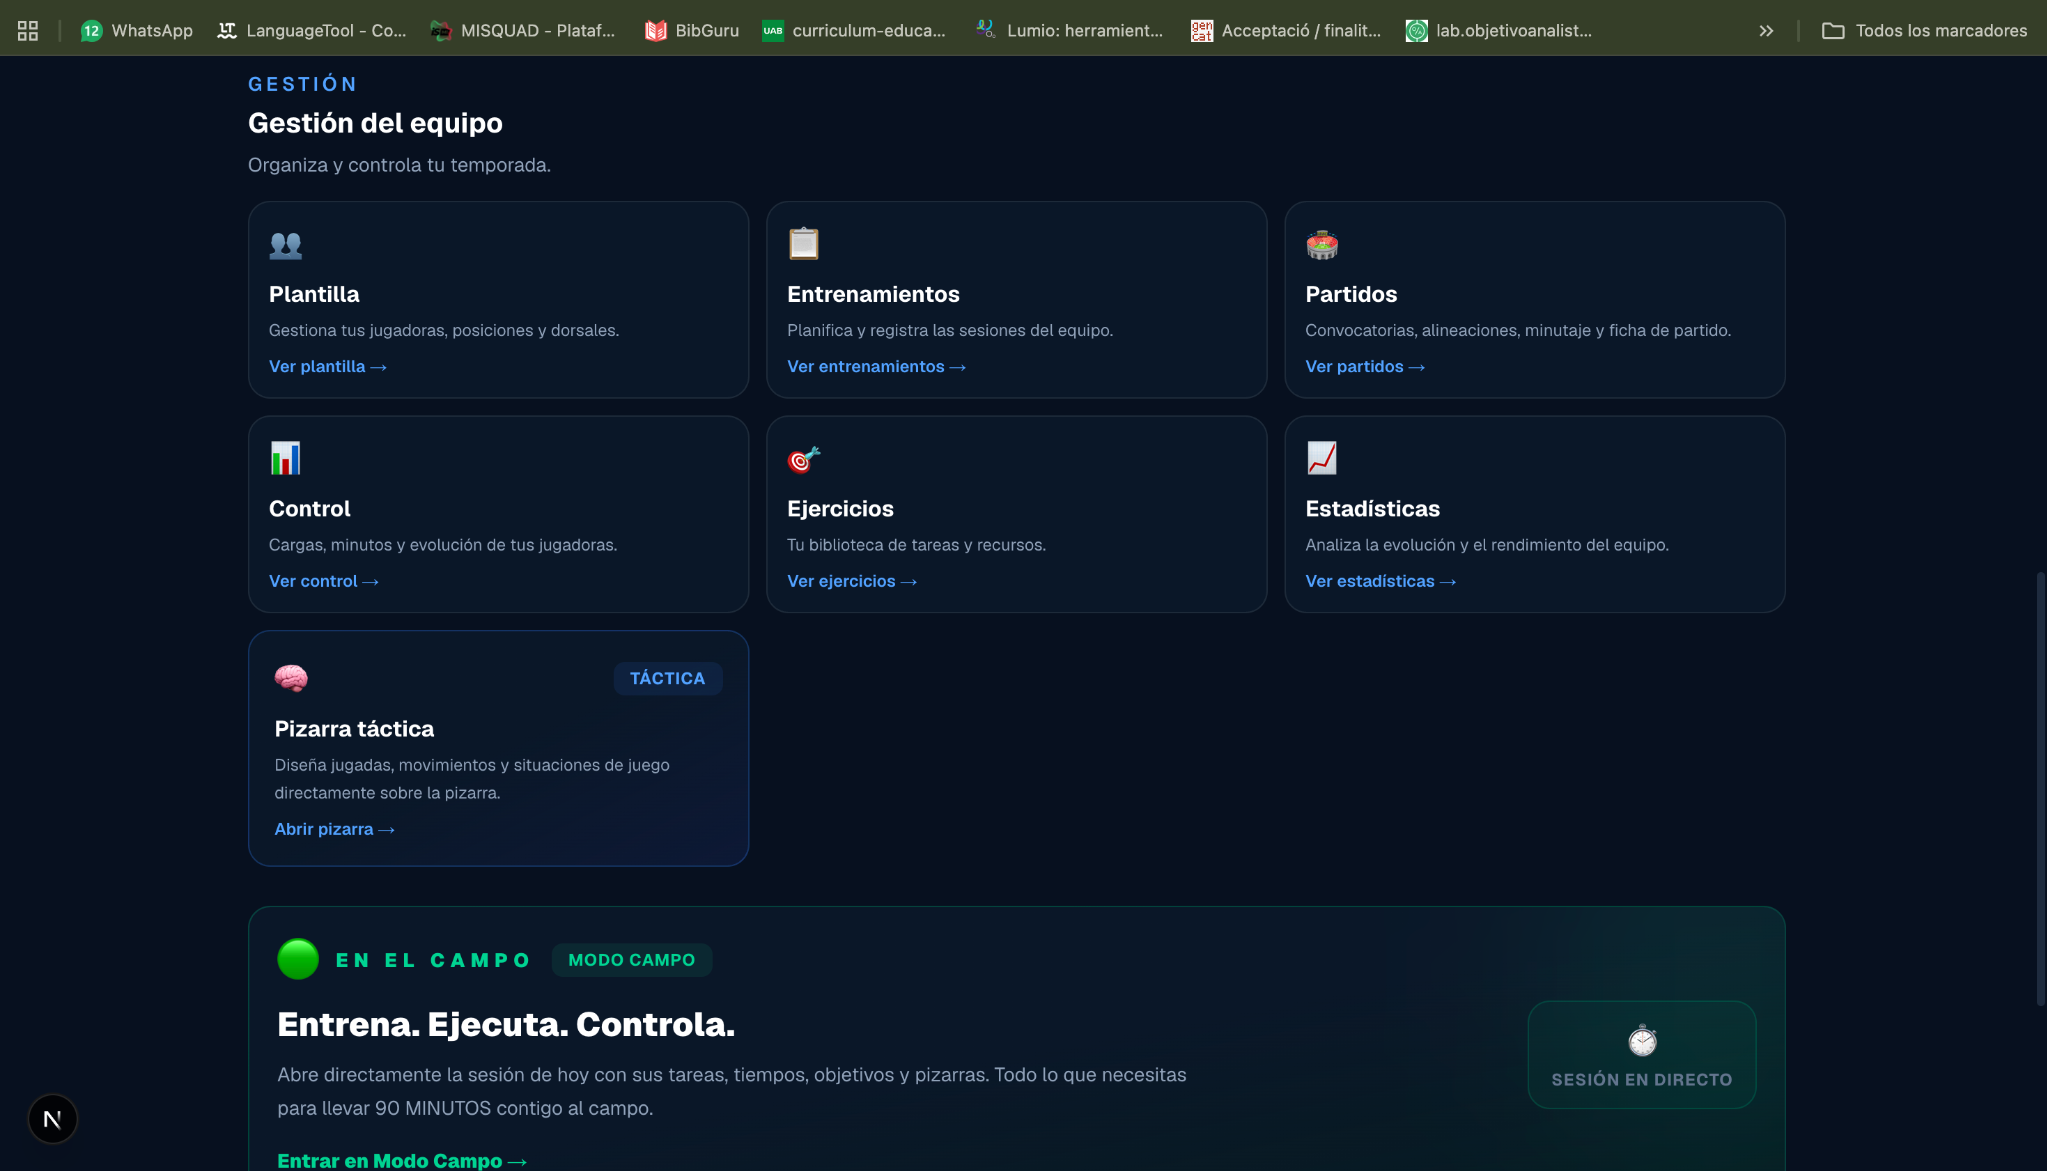The image size is (2047, 1171).
Task: Click the MISQUAD bookmark favicon
Action: click(x=441, y=30)
